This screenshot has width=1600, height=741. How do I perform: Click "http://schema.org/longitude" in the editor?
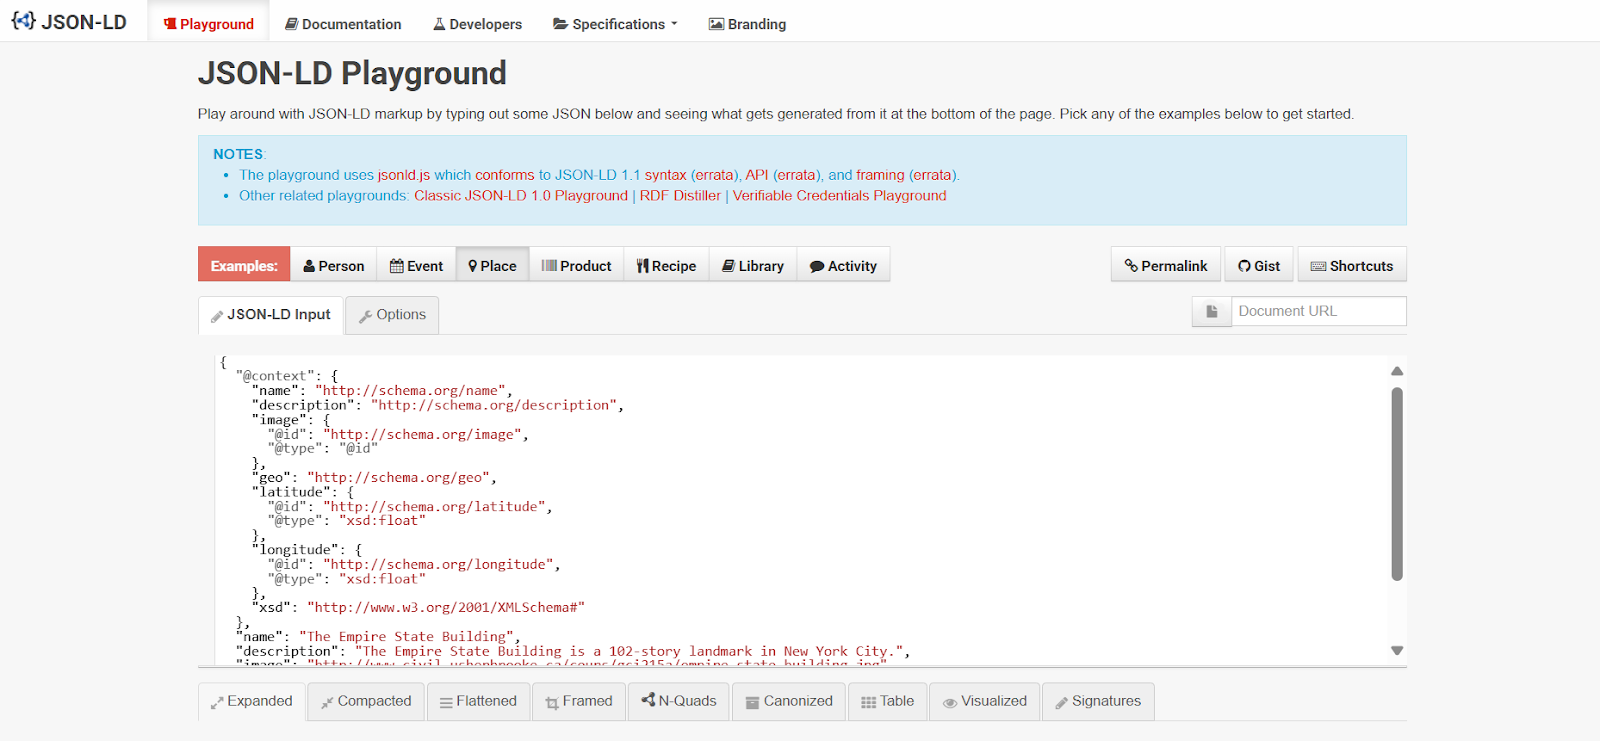coord(439,565)
